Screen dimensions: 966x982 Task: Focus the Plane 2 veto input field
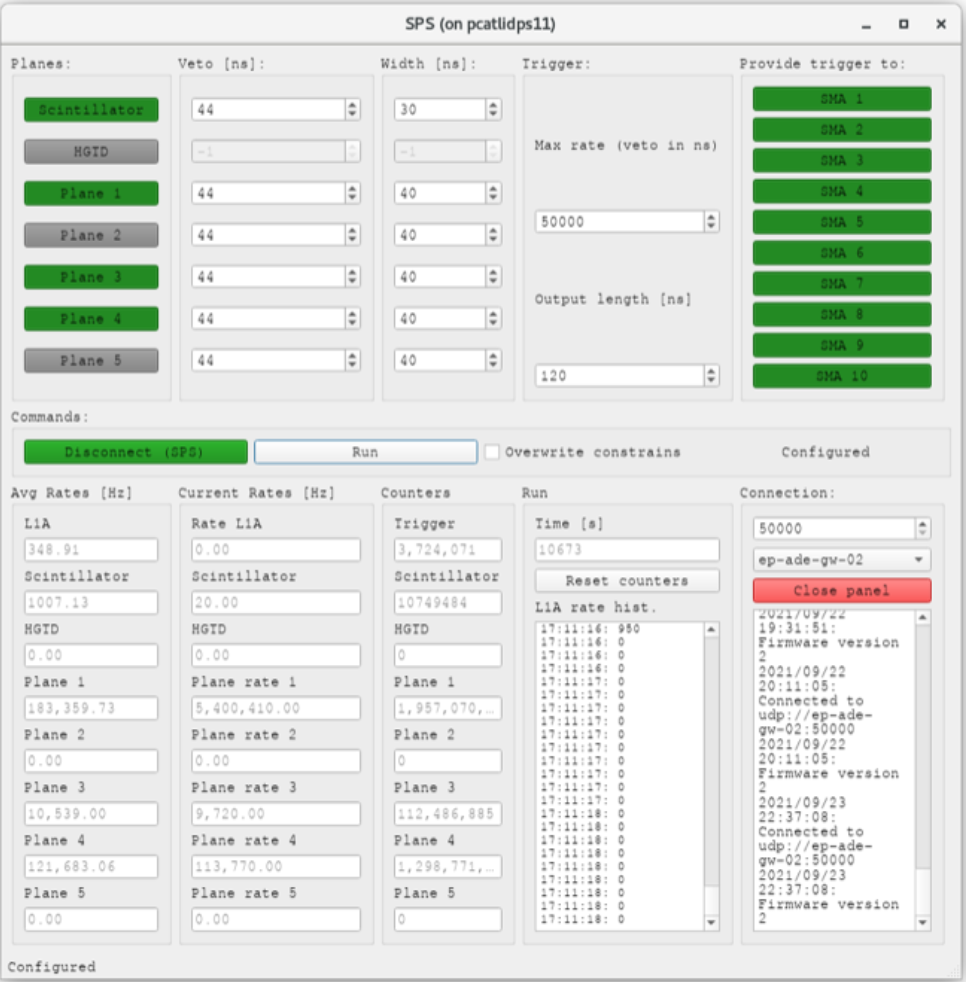269,235
